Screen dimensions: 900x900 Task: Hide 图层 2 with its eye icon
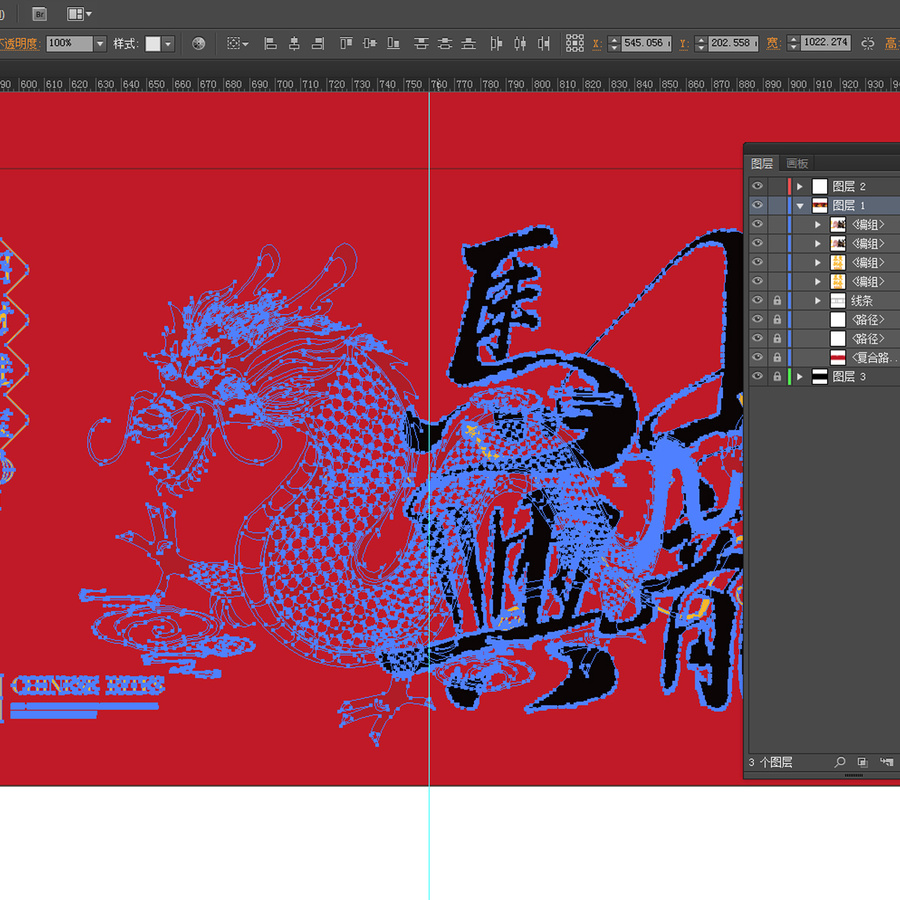[x=757, y=186]
